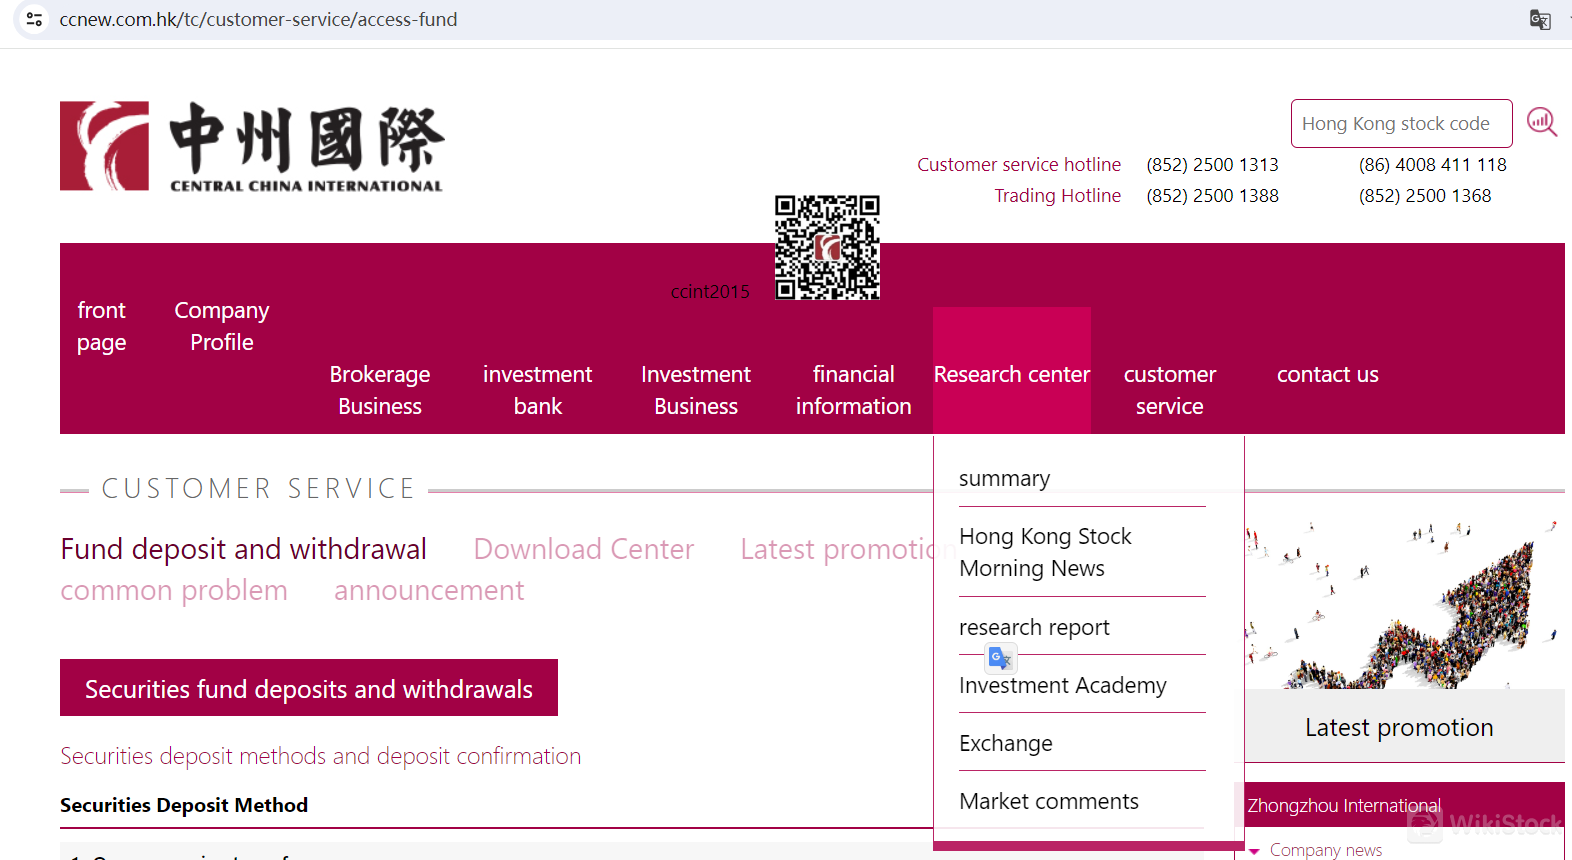Click customer hotline number (86) 4008 411 118
This screenshot has width=1572, height=860.
1432,164
